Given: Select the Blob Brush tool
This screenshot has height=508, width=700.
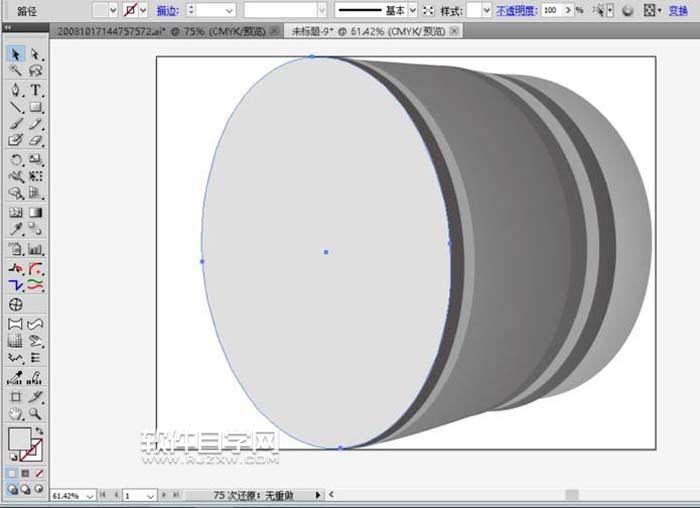Looking at the screenshot, I should 16,140.
